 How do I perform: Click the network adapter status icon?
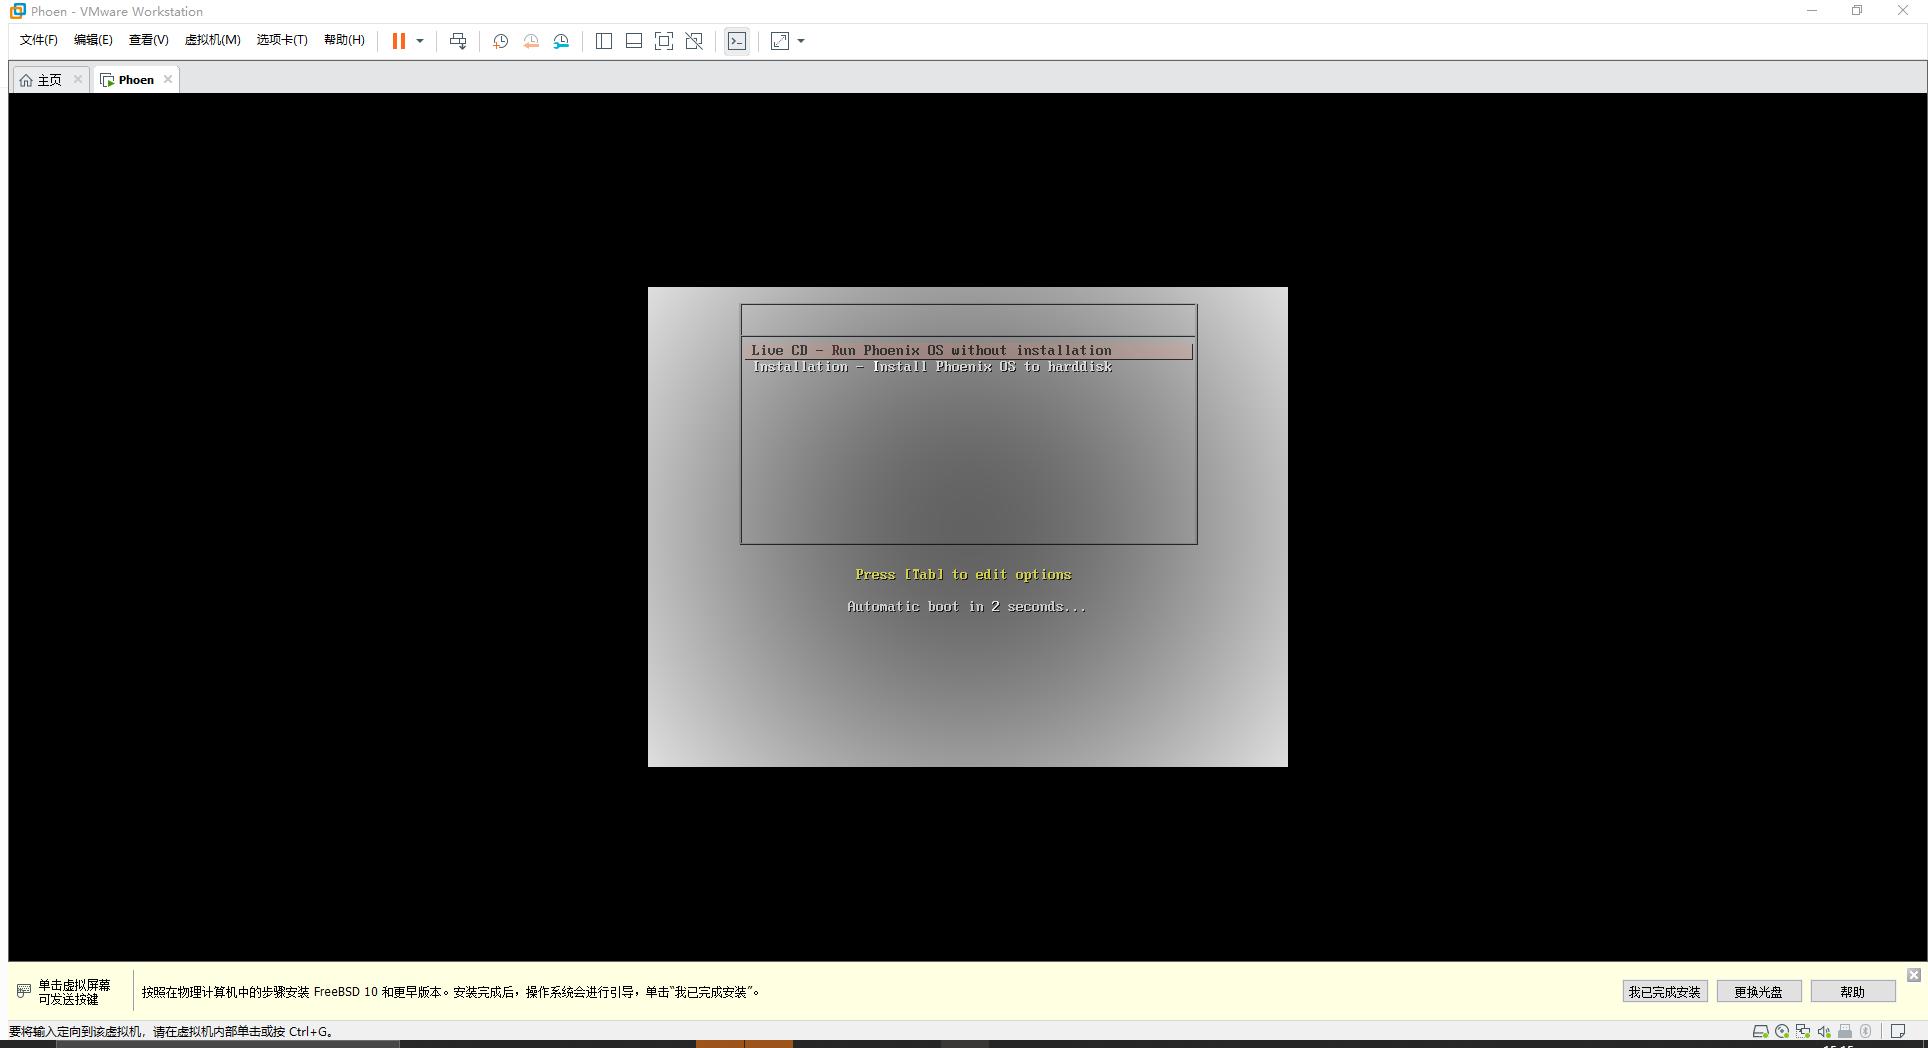pyautogui.click(x=1803, y=1031)
